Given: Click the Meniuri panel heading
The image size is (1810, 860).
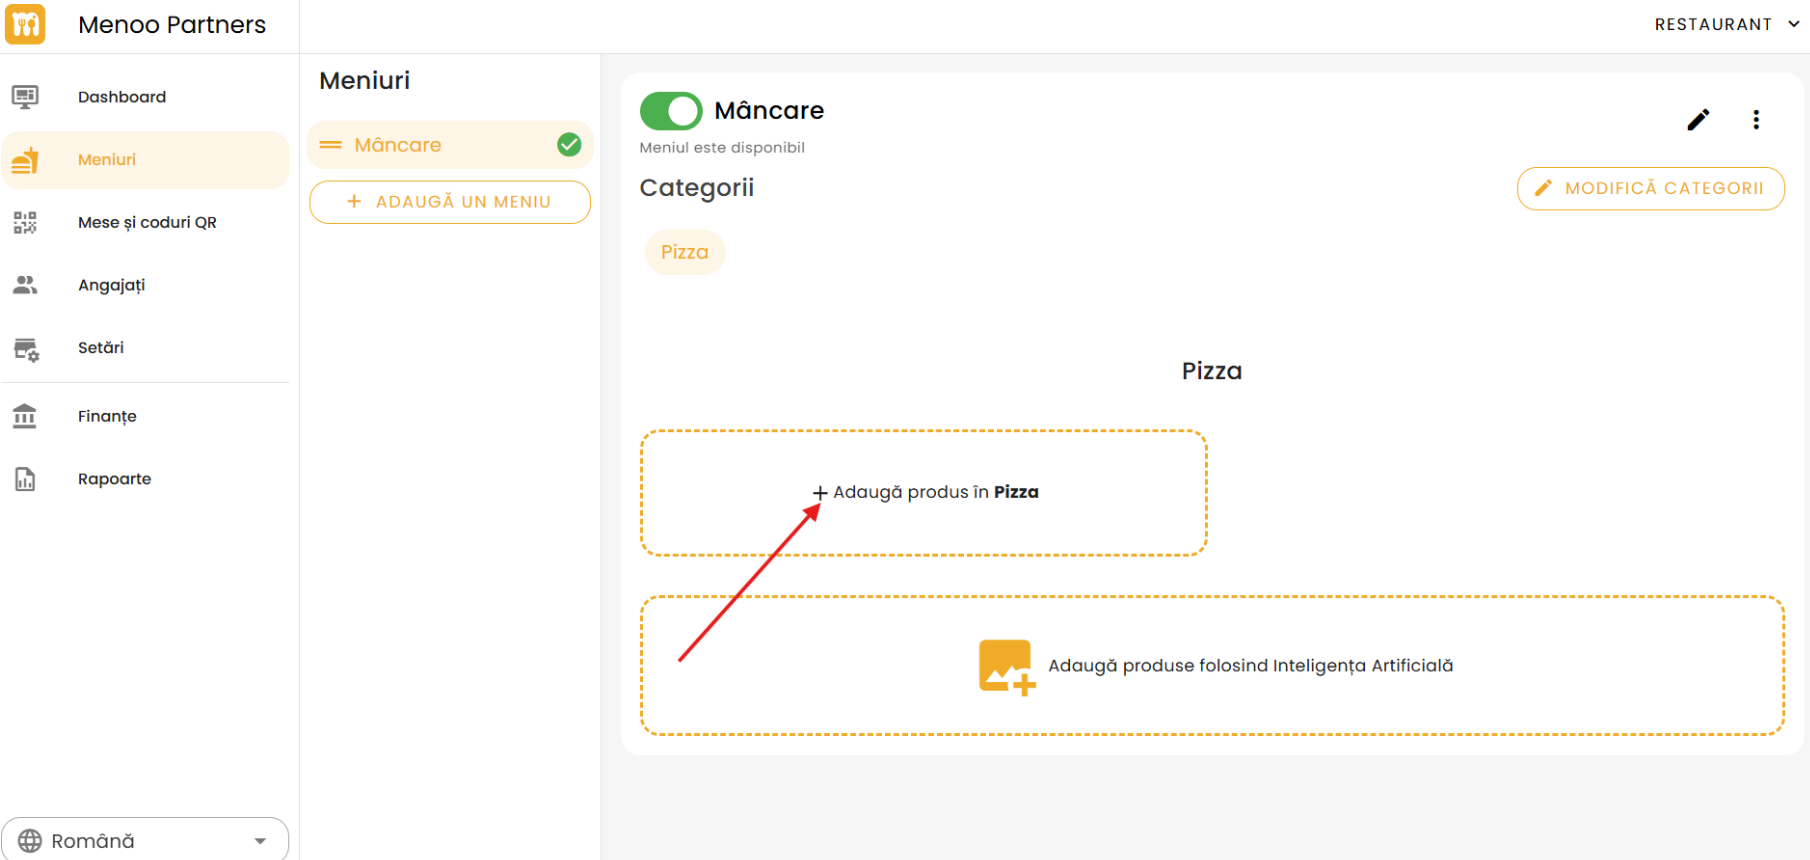Looking at the screenshot, I should tap(365, 80).
